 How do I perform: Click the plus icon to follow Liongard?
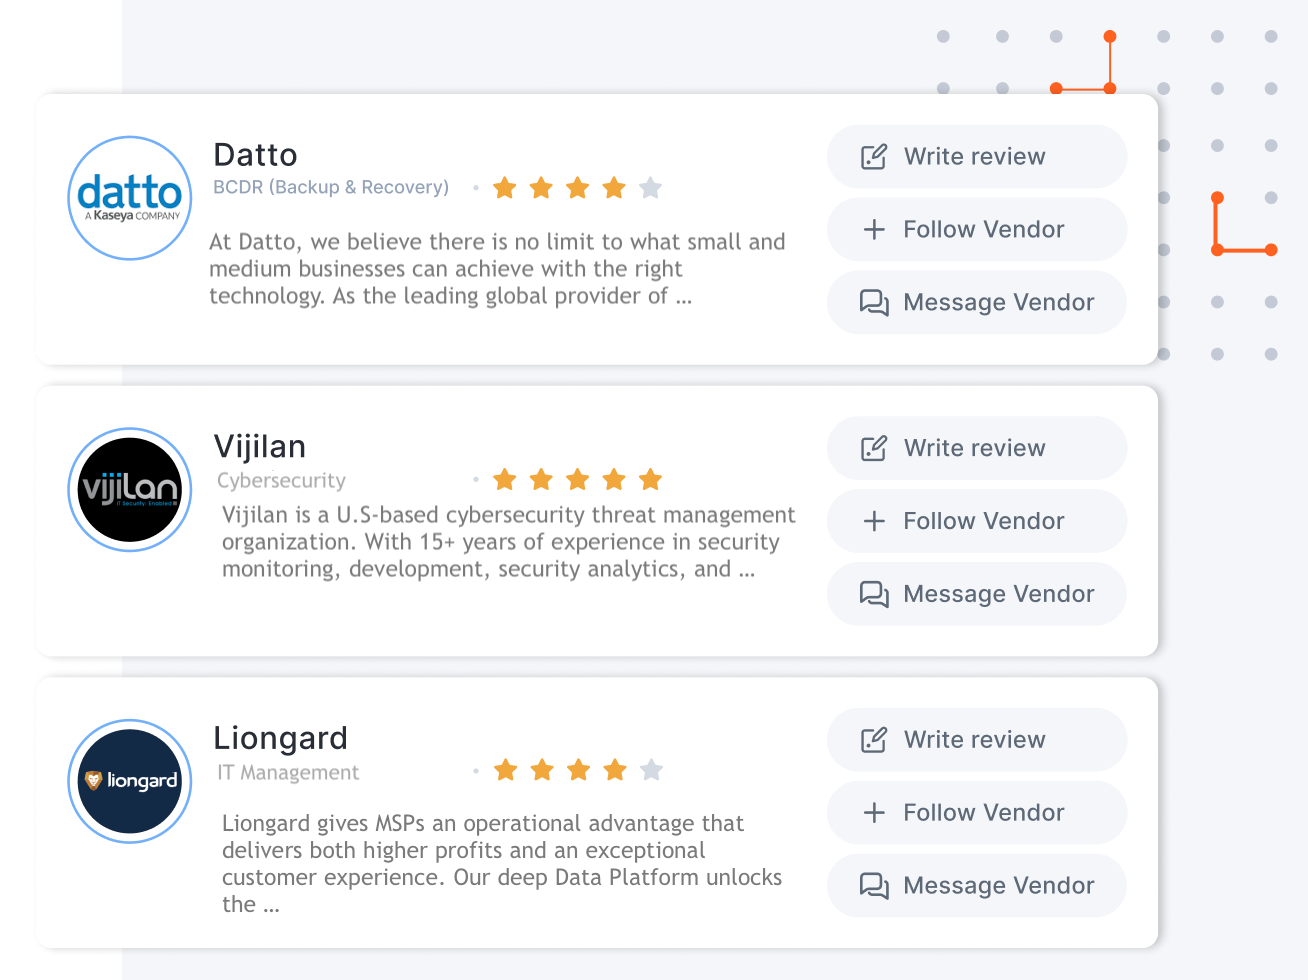point(874,813)
